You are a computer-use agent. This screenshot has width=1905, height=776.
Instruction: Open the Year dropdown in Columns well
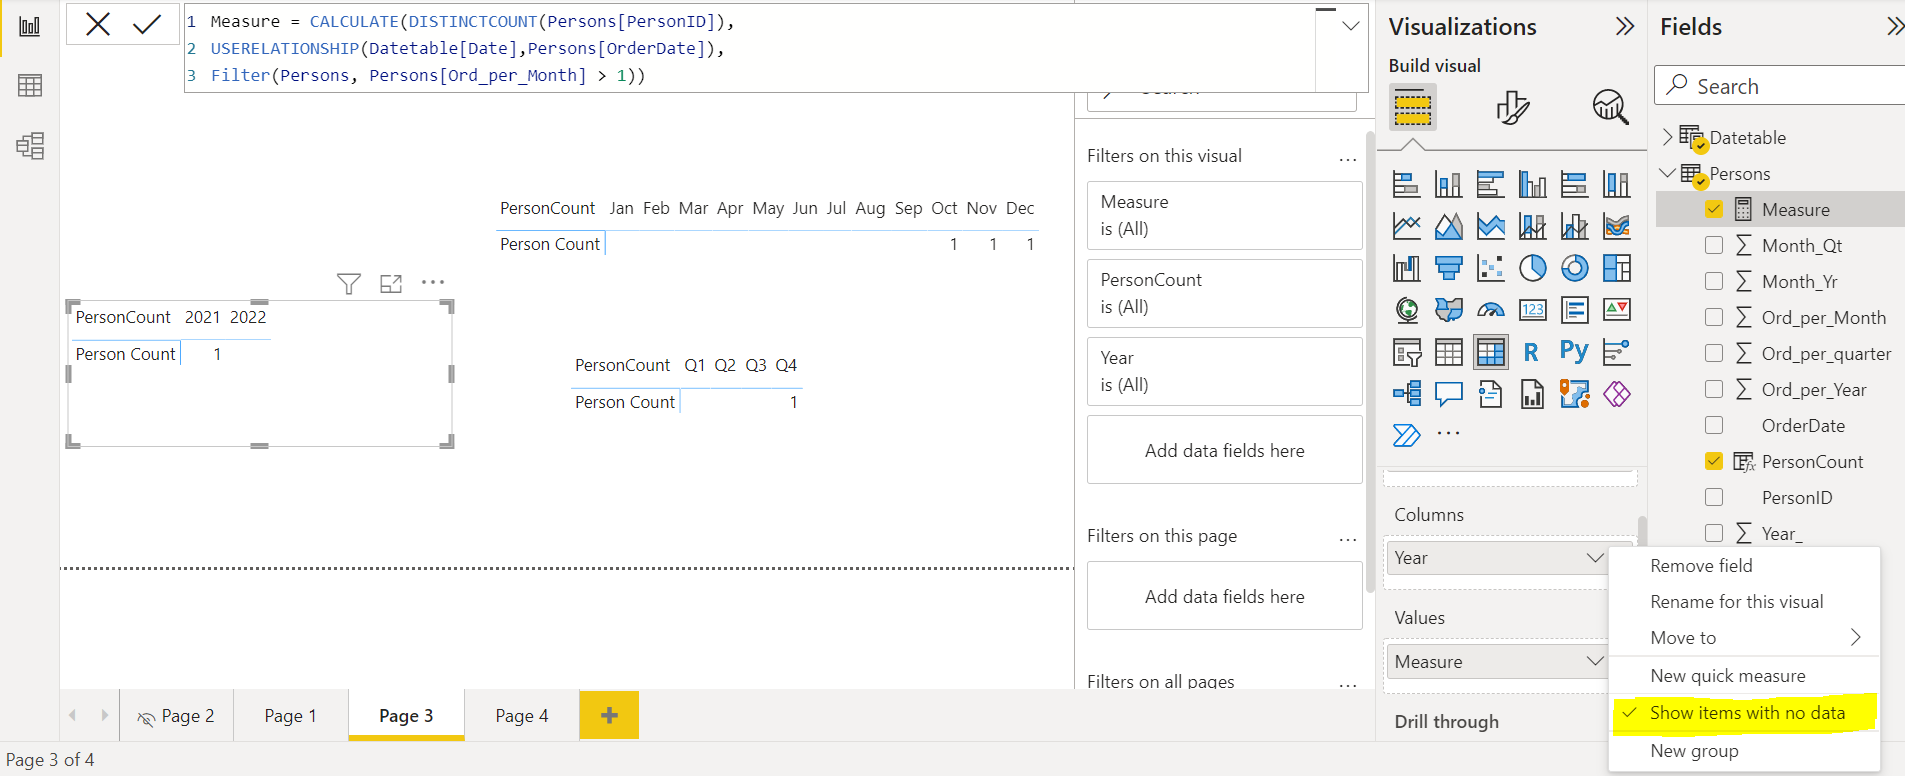(1595, 558)
